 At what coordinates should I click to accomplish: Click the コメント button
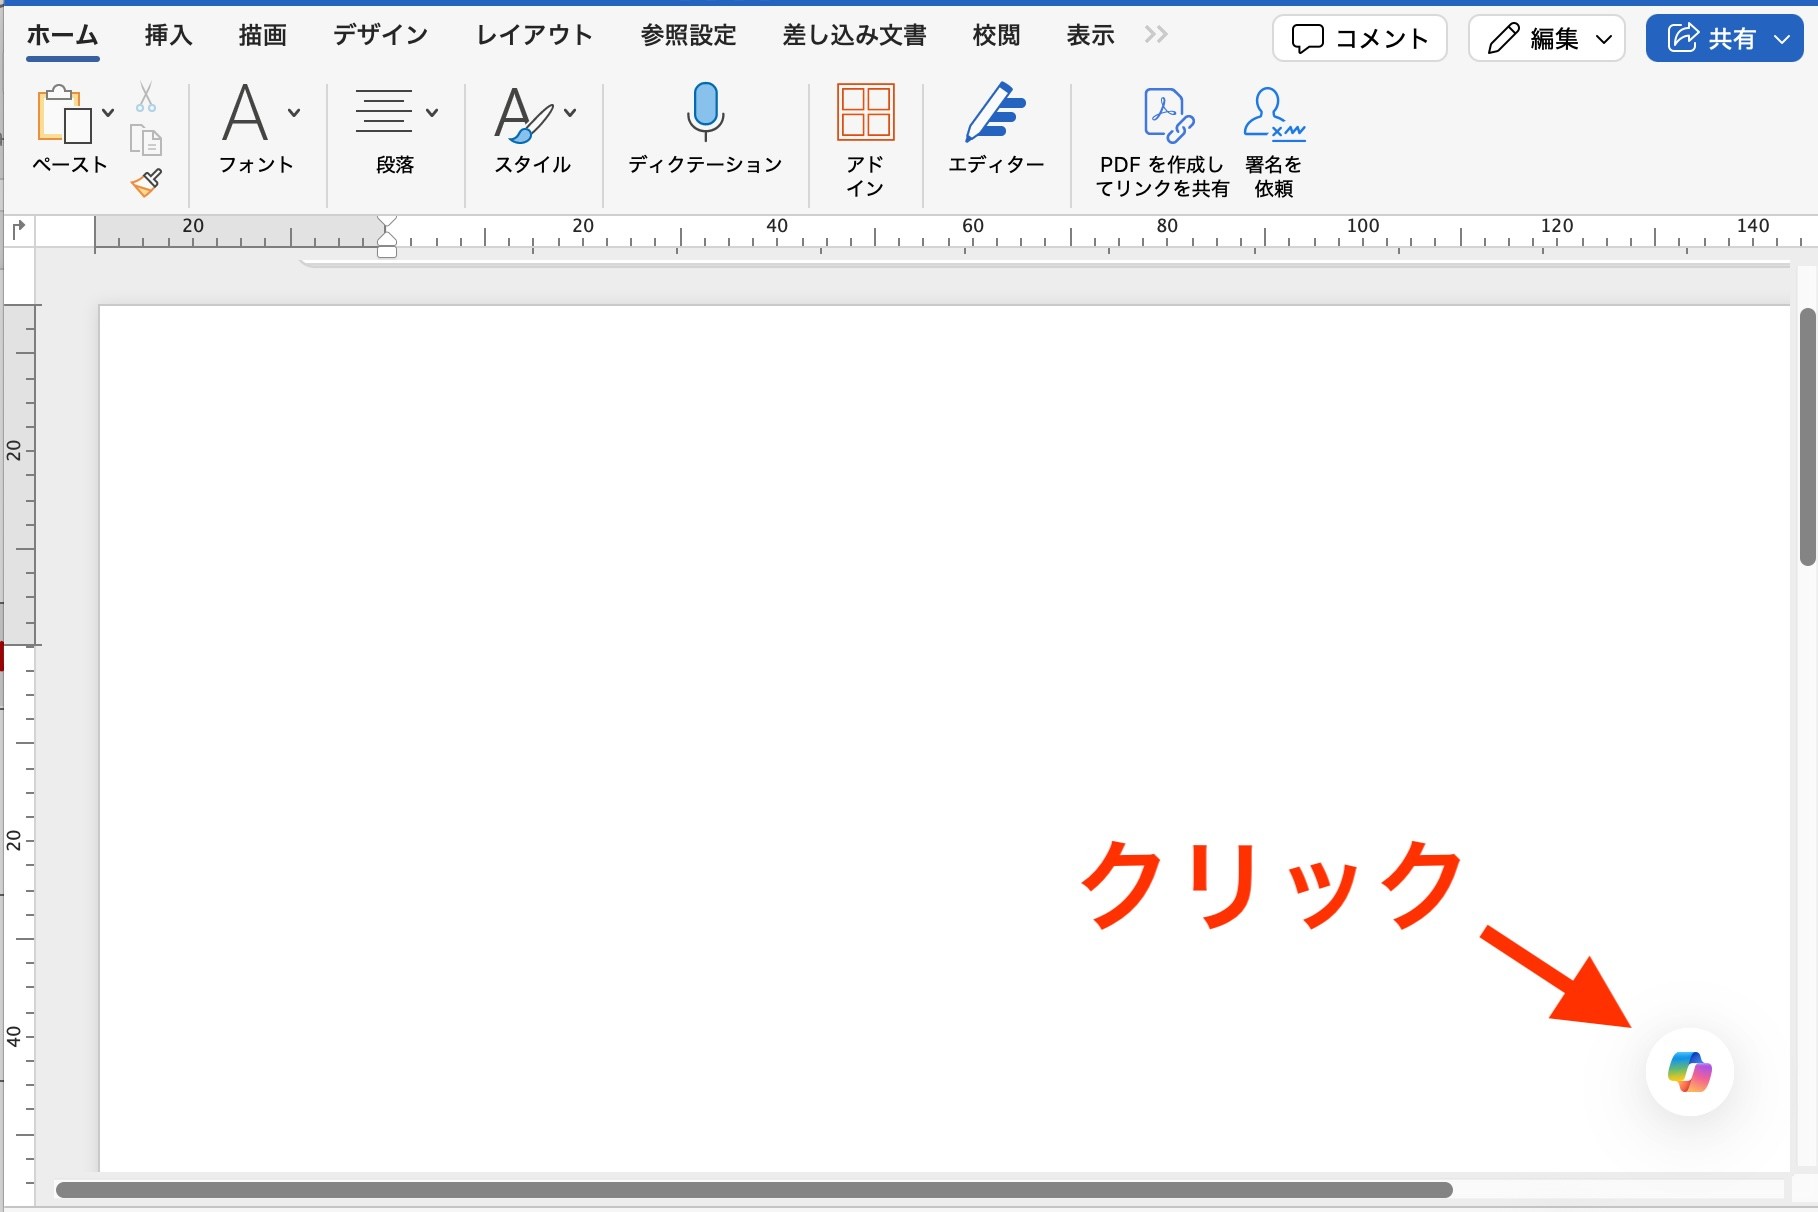1360,39
